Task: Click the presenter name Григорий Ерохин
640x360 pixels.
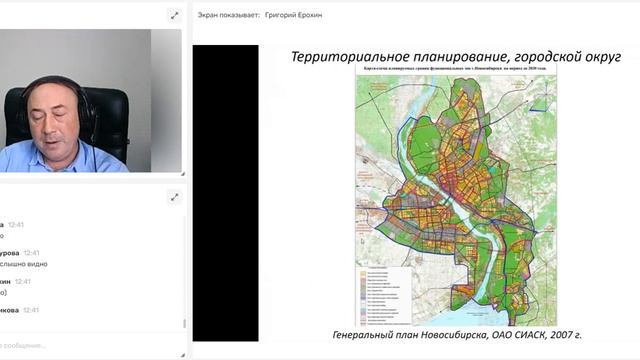Action: tap(293, 15)
